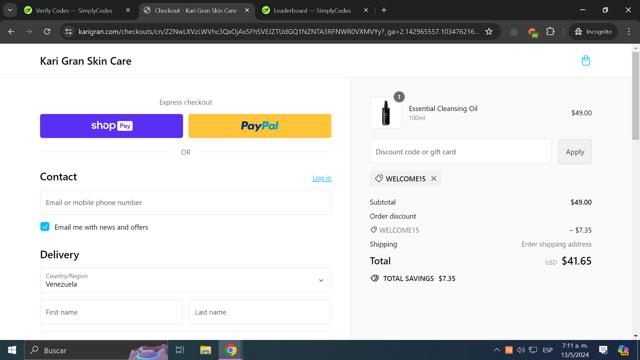
Task: Remove the WELCOME15 discount code
Action: [x=433, y=178]
